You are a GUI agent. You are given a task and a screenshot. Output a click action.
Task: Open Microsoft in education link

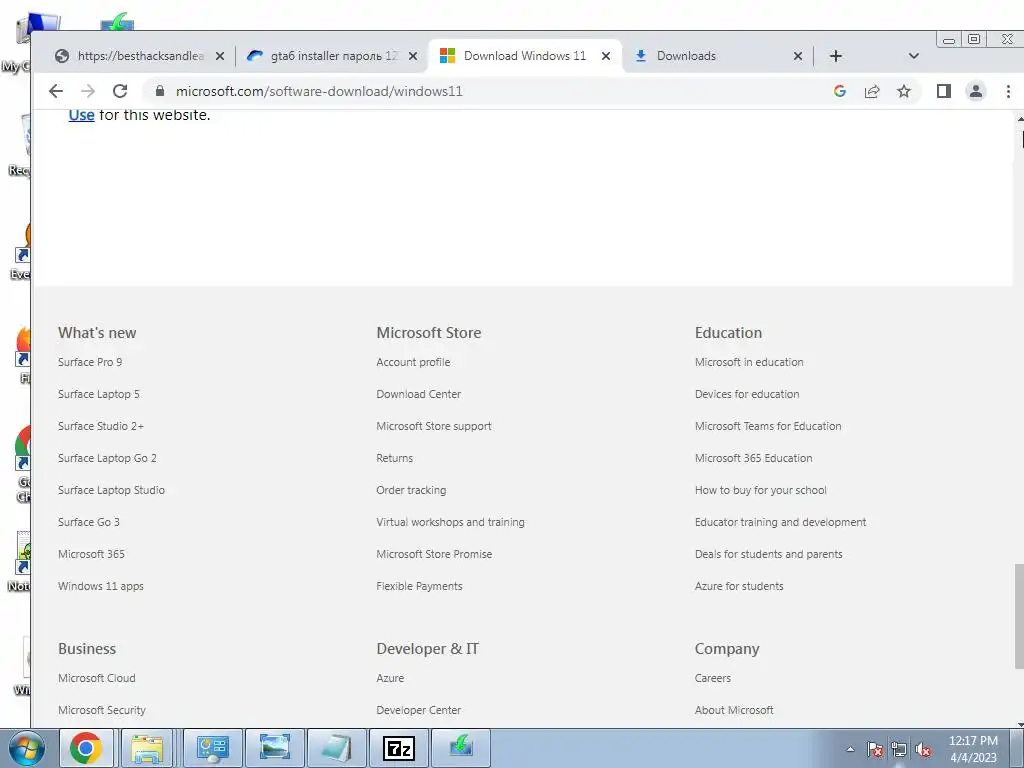click(x=749, y=362)
